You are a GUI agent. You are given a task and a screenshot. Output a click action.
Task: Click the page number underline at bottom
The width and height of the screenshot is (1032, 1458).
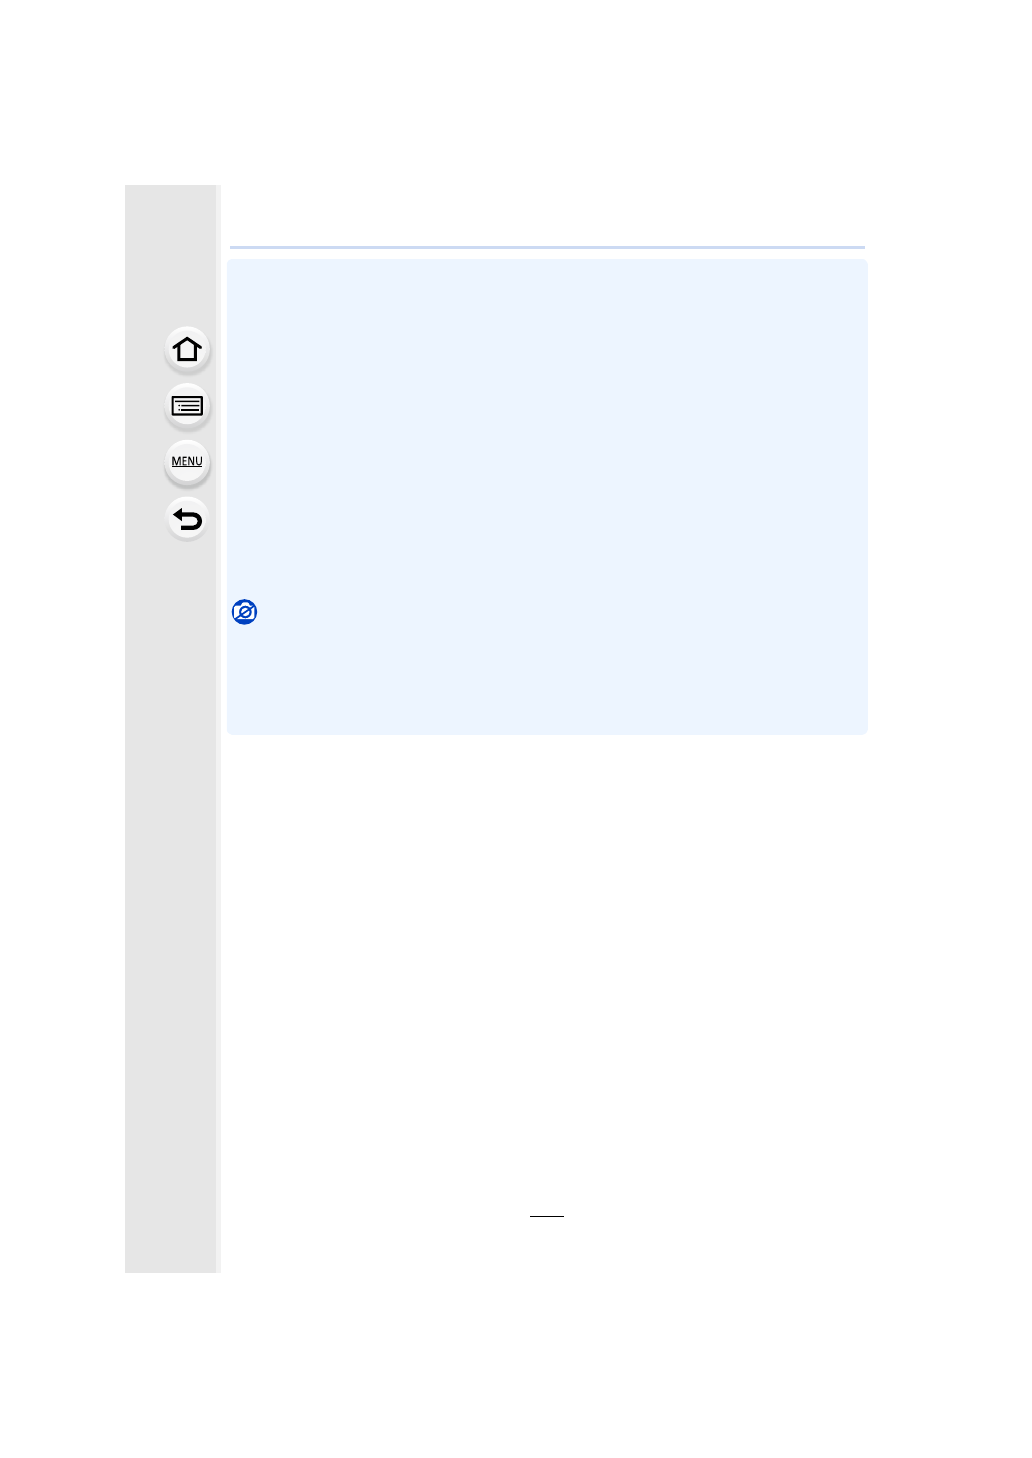(547, 1216)
